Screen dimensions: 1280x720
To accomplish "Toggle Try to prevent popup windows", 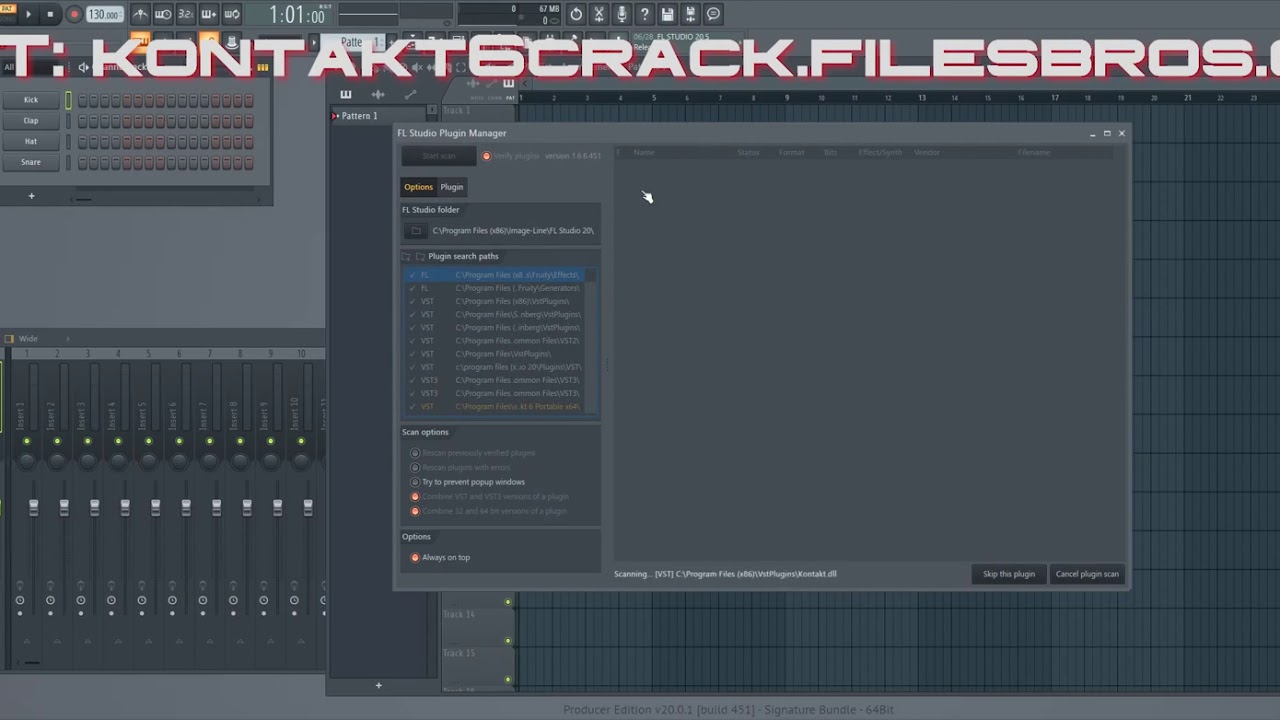I will point(415,482).
